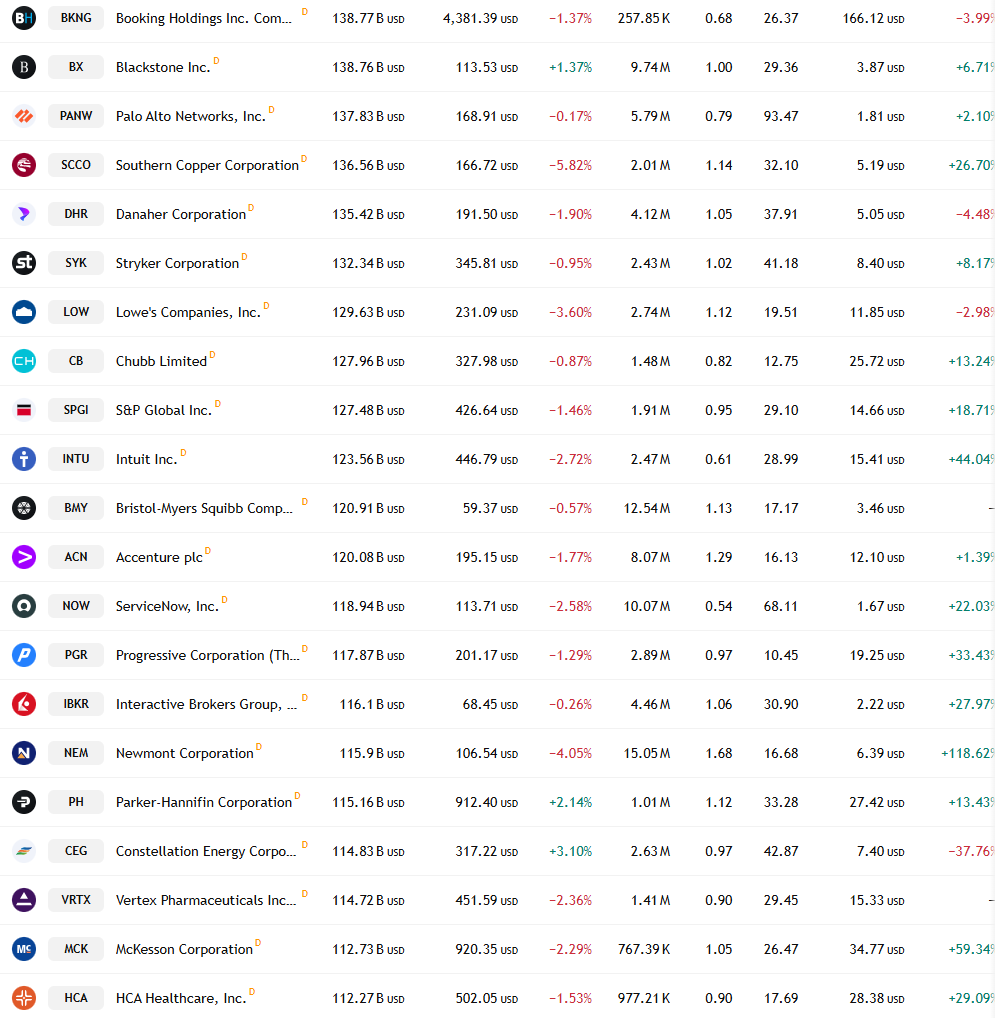Screen dimensions: 995x1018
Task: Select the IBKR ticker badge
Action: click(x=76, y=704)
